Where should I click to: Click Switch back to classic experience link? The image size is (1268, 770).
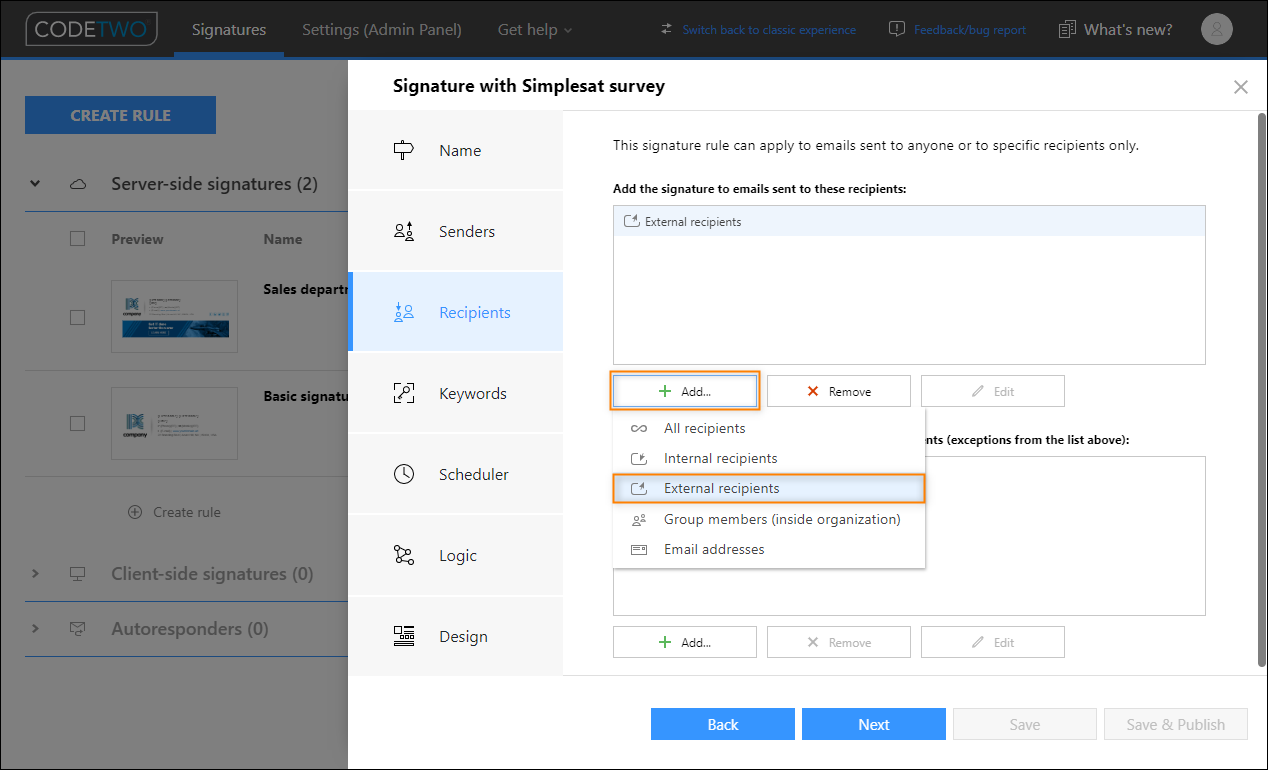769,30
